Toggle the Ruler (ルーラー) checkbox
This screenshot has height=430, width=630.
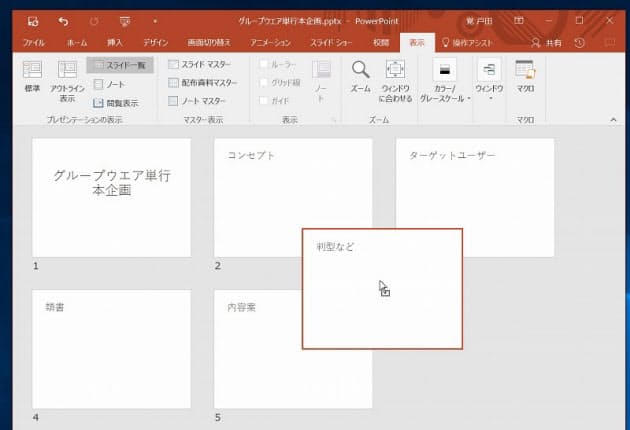(264, 65)
